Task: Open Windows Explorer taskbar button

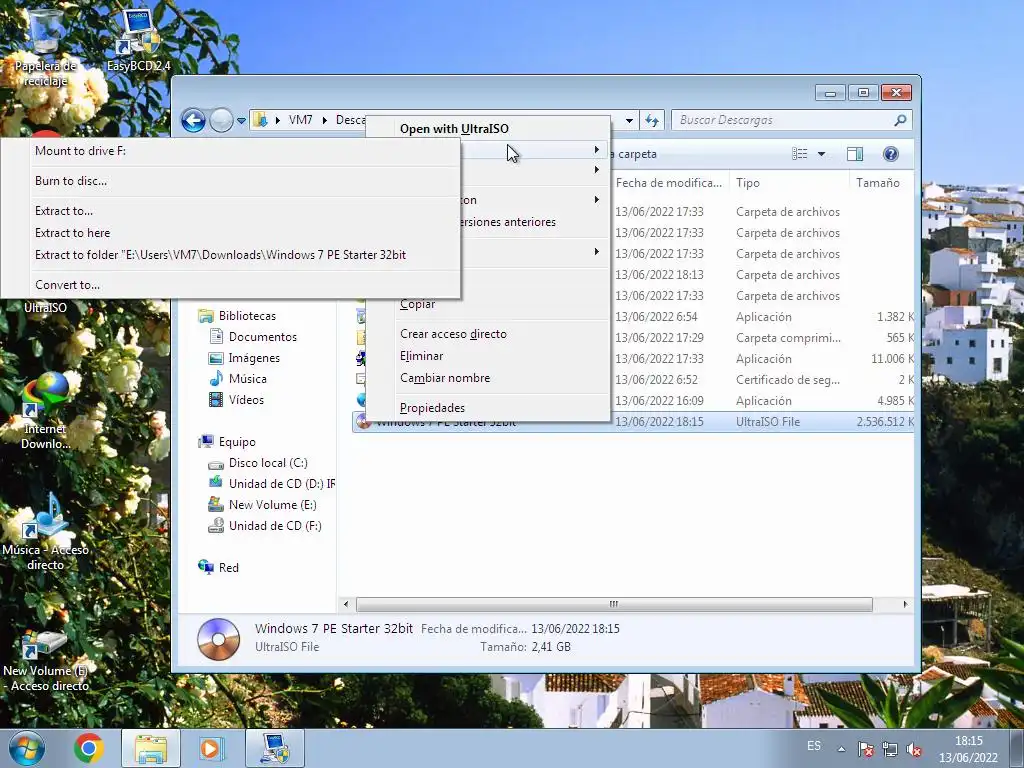Action: point(151,748)
